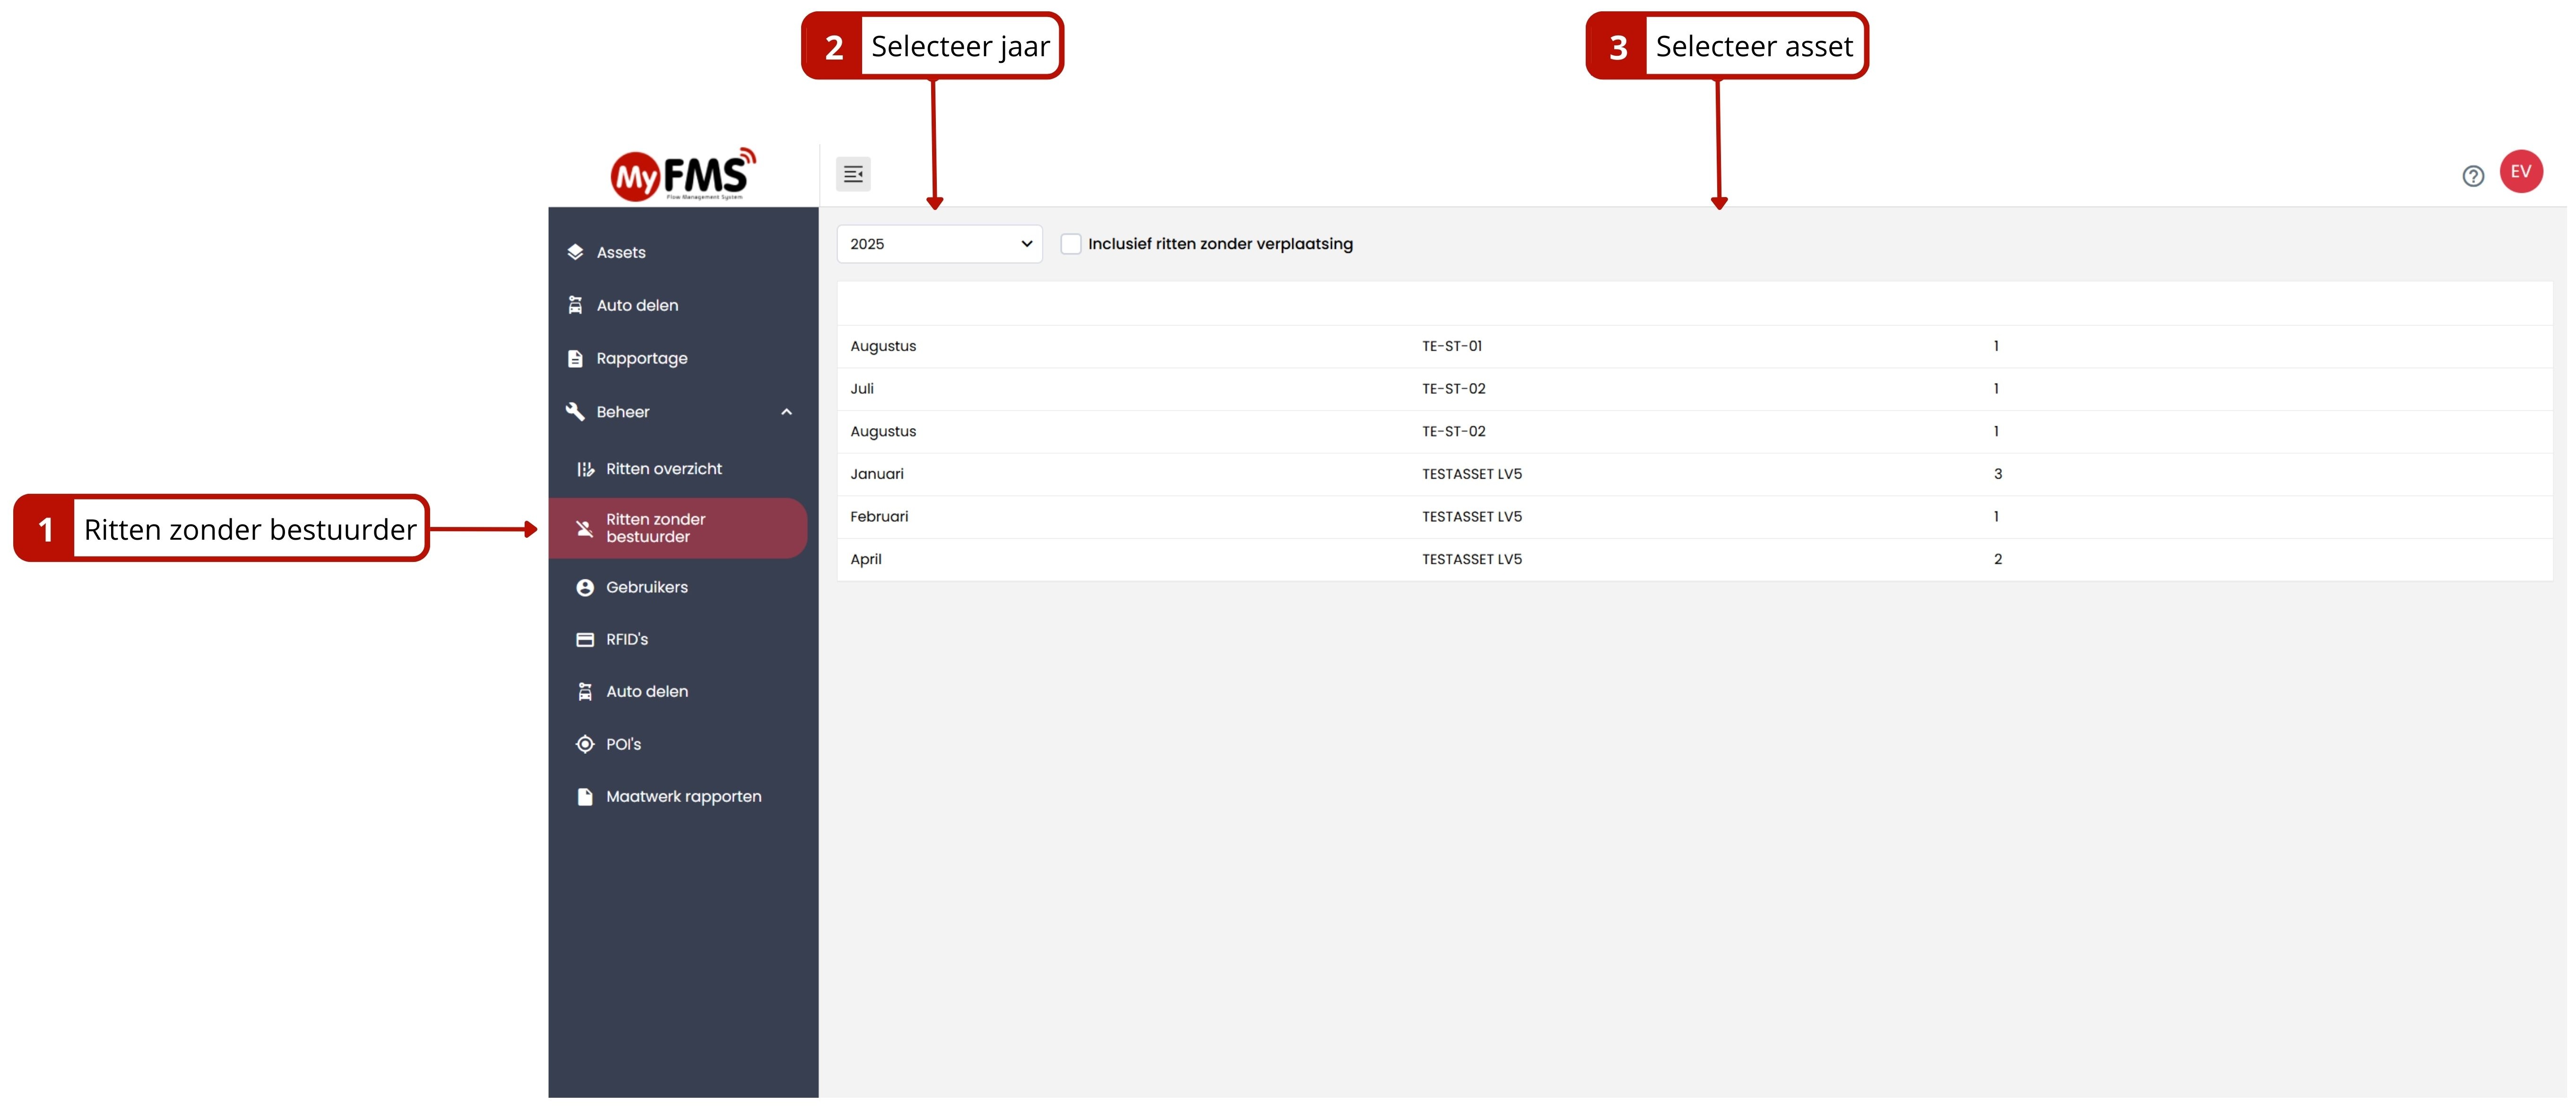2576x1112 pixels.
Task: Click the MyFMS logo
Action: tap(683, 176)
